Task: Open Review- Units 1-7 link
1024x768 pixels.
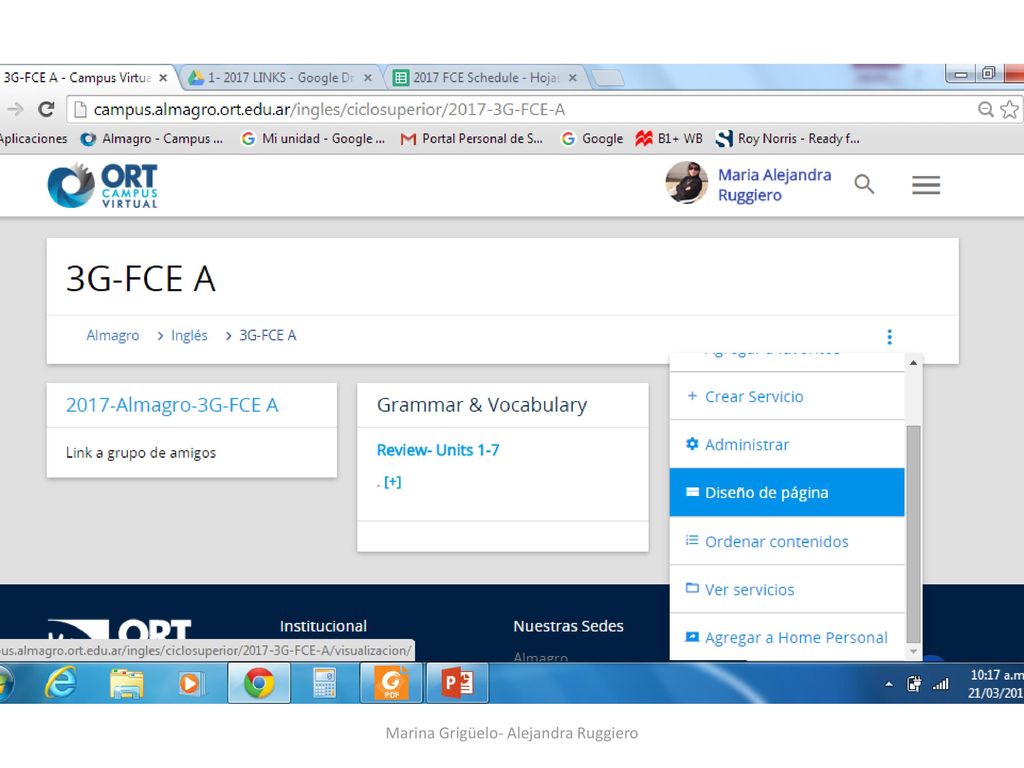Action: coord(438,450)
